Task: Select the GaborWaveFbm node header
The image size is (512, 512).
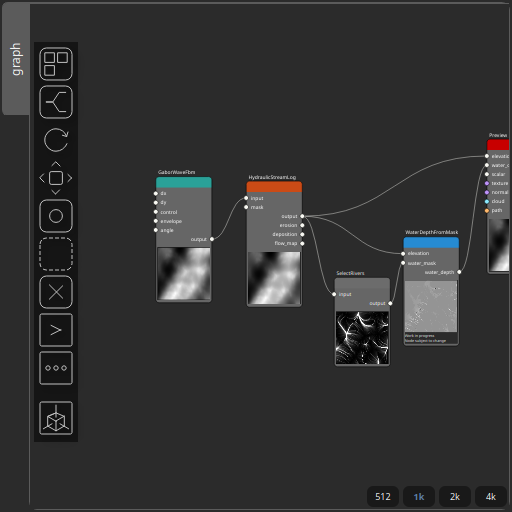Action: 184,183
